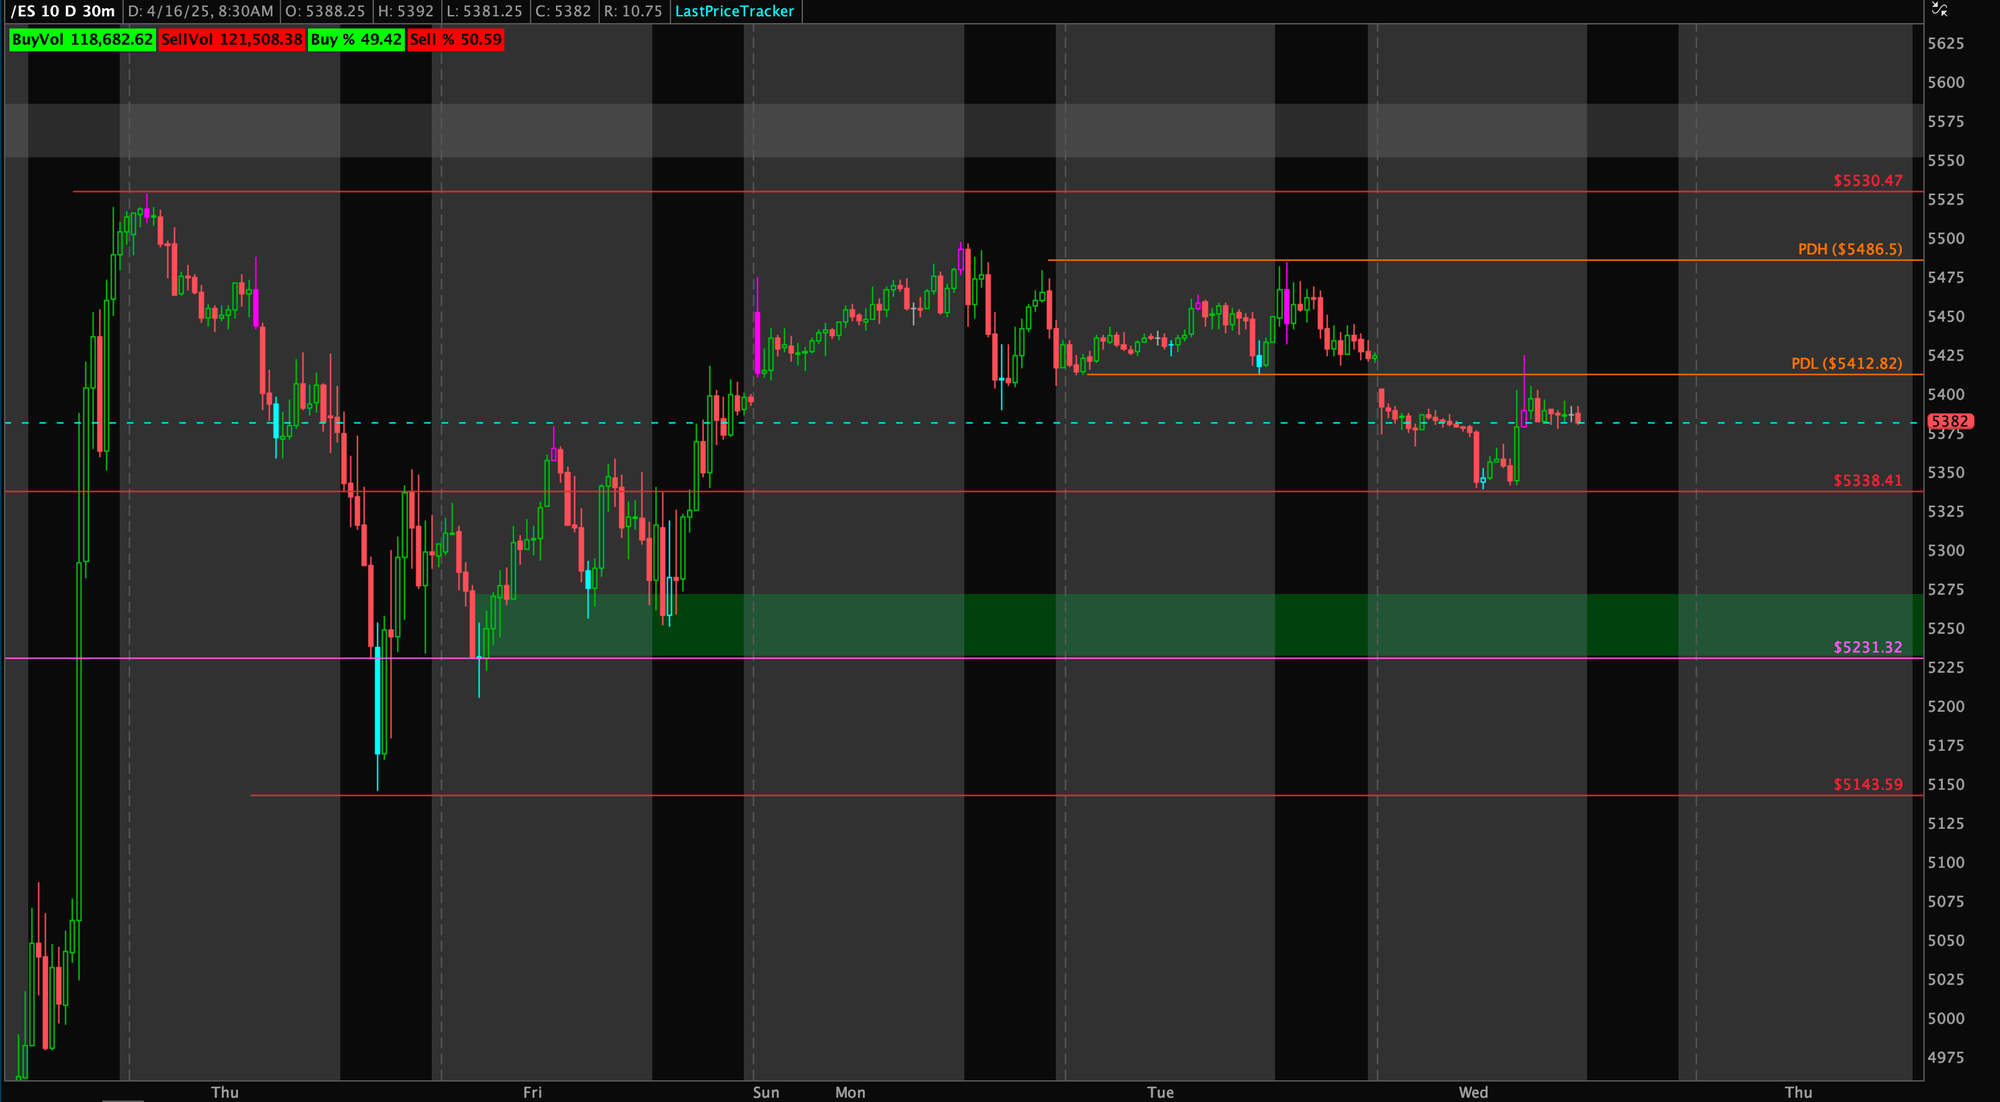
Task: Click the red SellVol label box
Action: tap(231, 40)
